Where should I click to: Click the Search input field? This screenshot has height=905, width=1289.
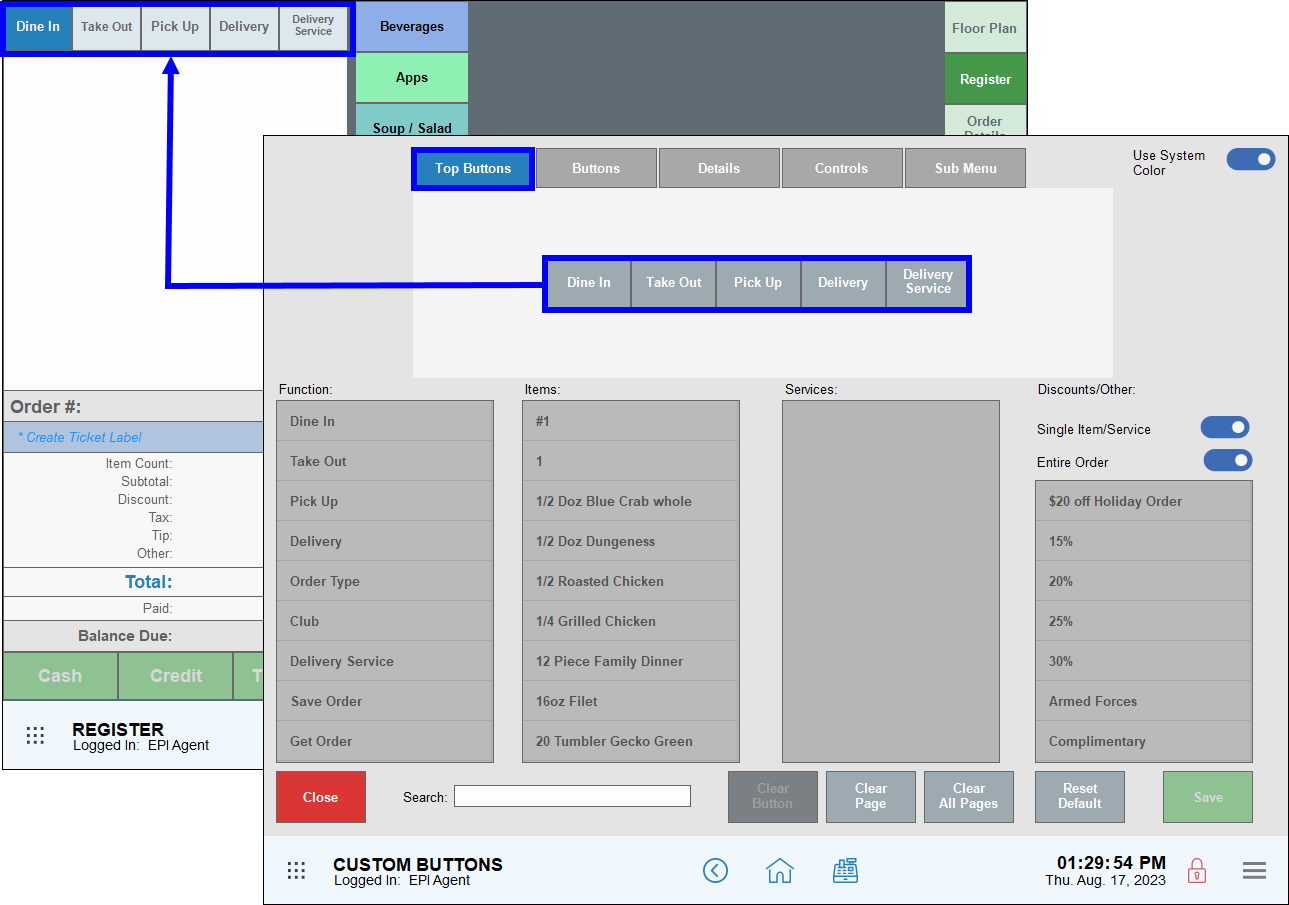point(572,796)
